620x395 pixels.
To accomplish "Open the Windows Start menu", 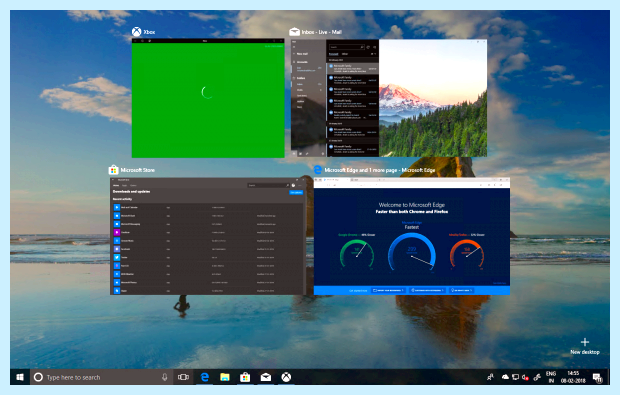I will [20, 377].
